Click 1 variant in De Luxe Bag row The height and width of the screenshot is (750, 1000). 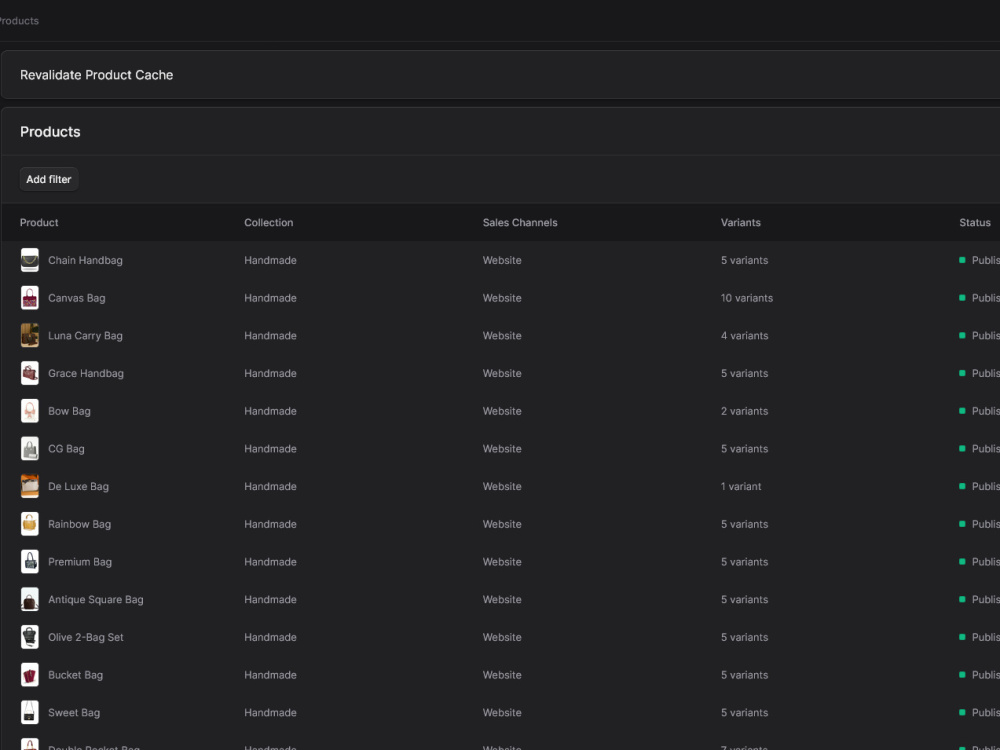coord(741,486)
